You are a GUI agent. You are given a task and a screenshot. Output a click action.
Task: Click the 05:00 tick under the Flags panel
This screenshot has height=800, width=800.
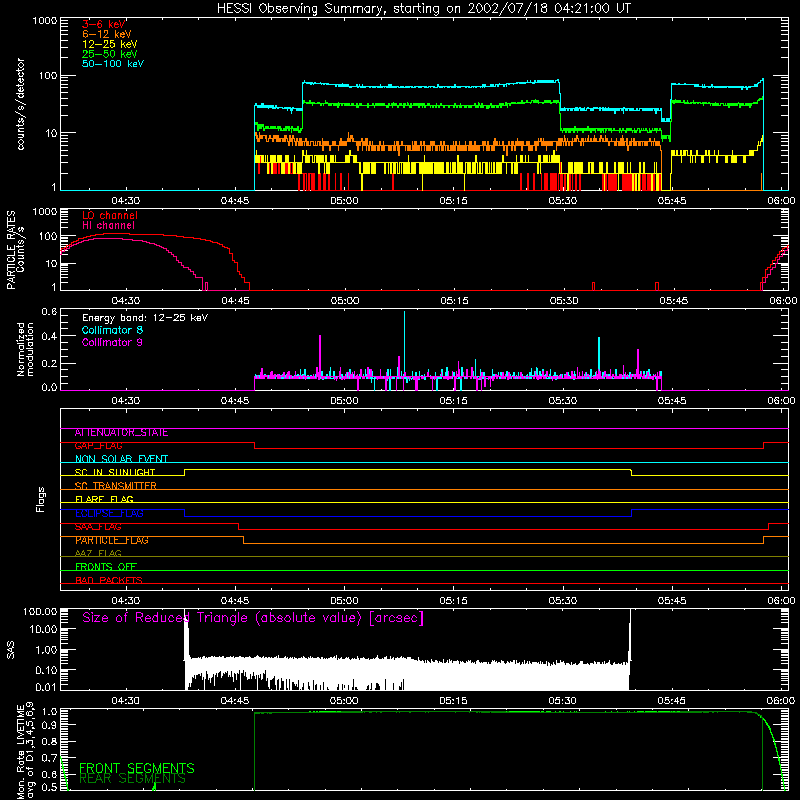pos(344,601)
